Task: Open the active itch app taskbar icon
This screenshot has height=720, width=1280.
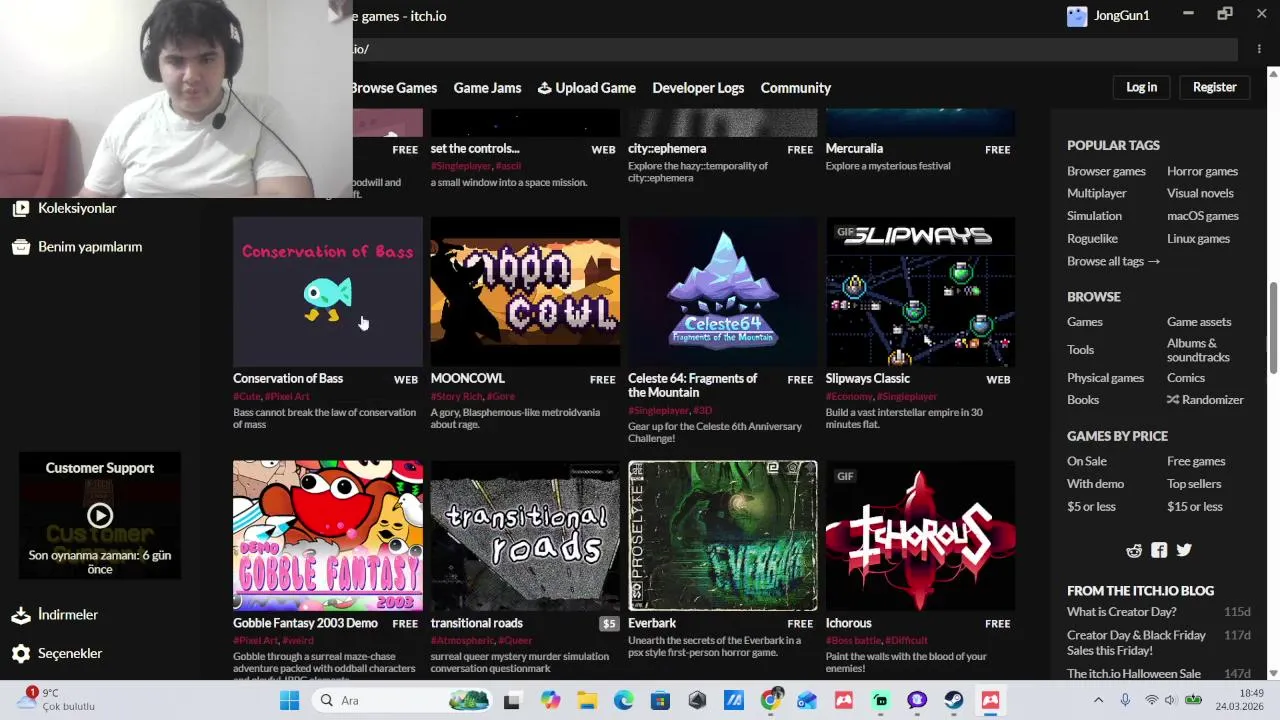Action: click(990, 700)
